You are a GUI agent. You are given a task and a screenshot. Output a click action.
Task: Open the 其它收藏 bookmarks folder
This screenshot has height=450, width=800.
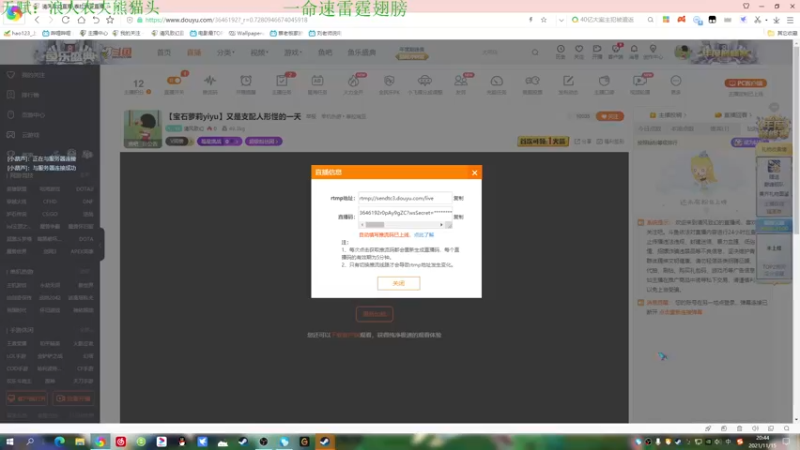783,33
